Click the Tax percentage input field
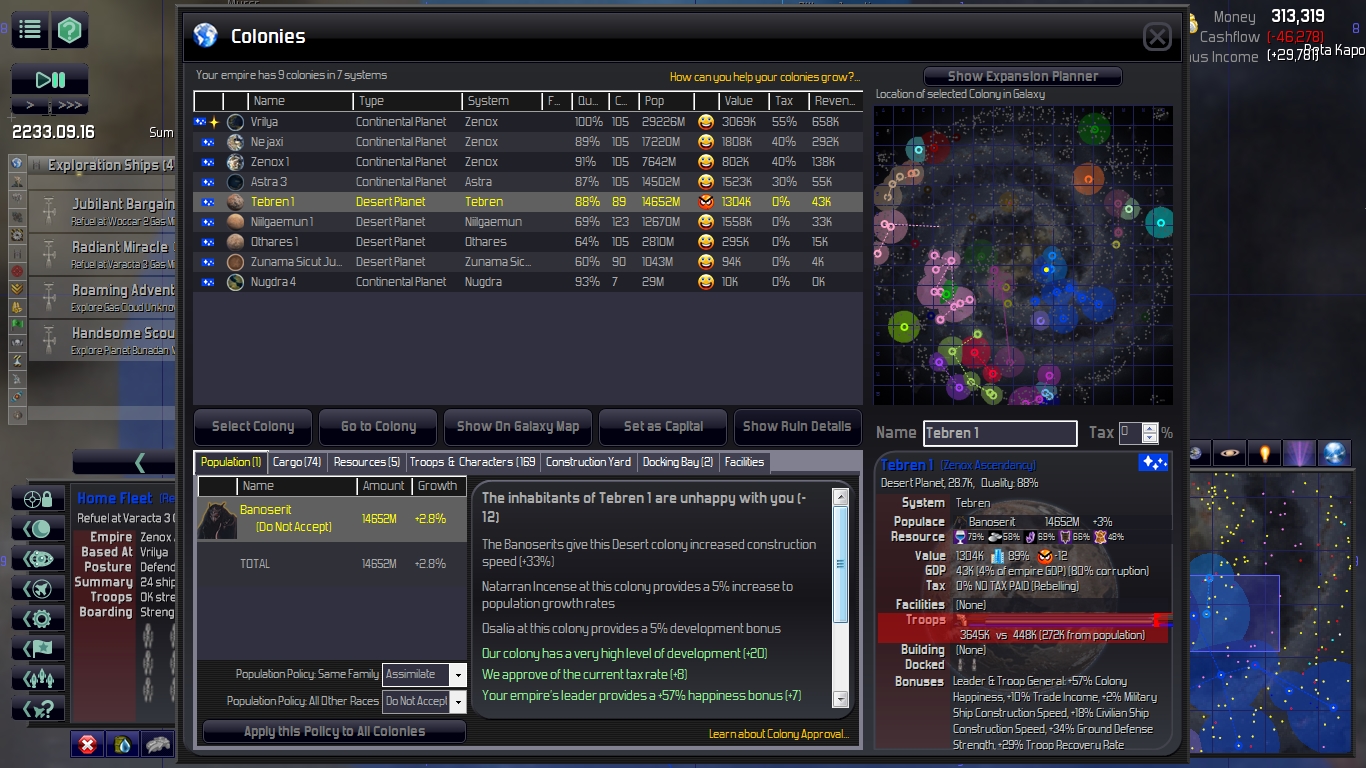 point(1130,433)
